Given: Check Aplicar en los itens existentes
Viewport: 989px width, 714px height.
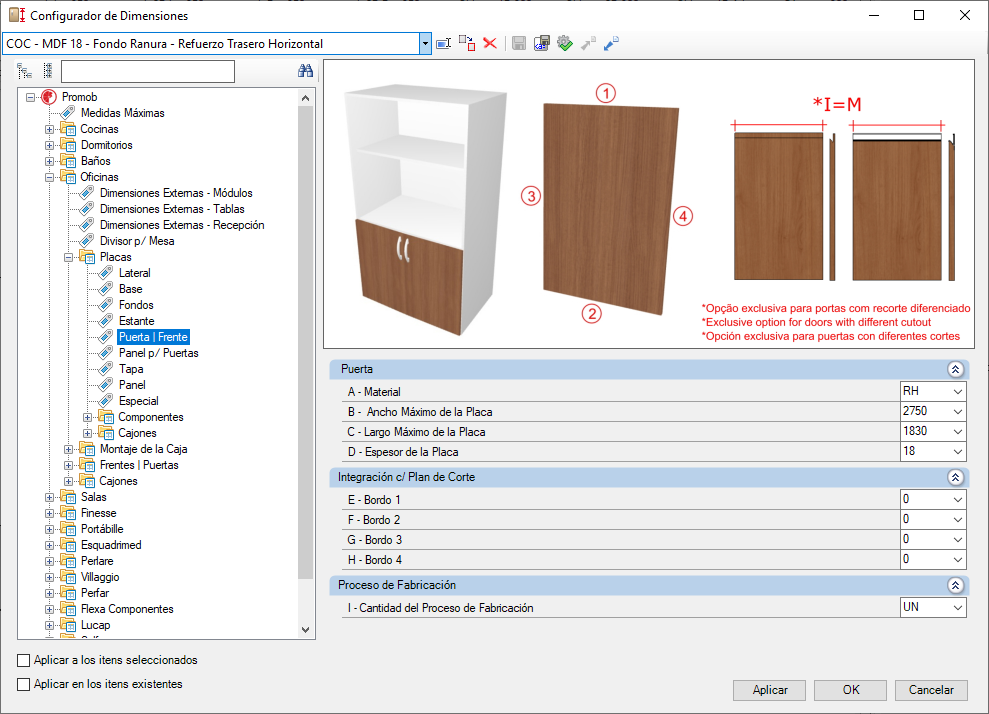Looking at the screenshot, I should [23, 684].
